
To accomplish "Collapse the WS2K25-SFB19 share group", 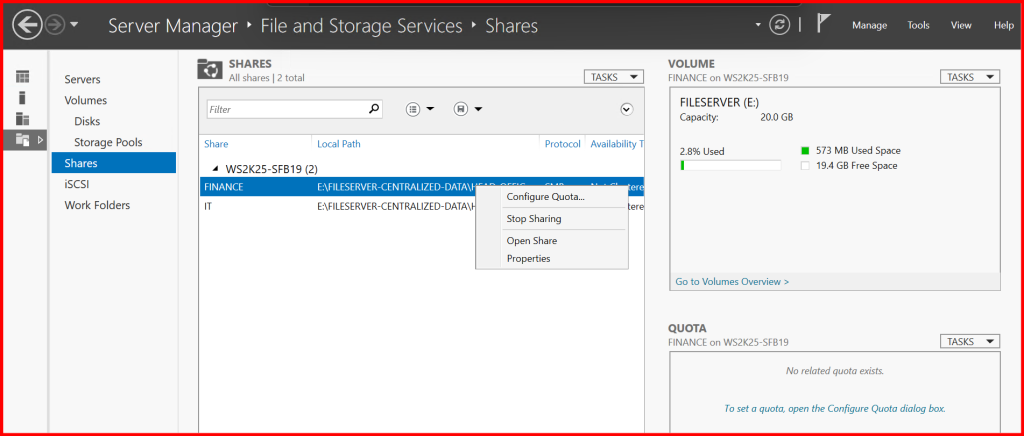I will (x=215, y=169).
